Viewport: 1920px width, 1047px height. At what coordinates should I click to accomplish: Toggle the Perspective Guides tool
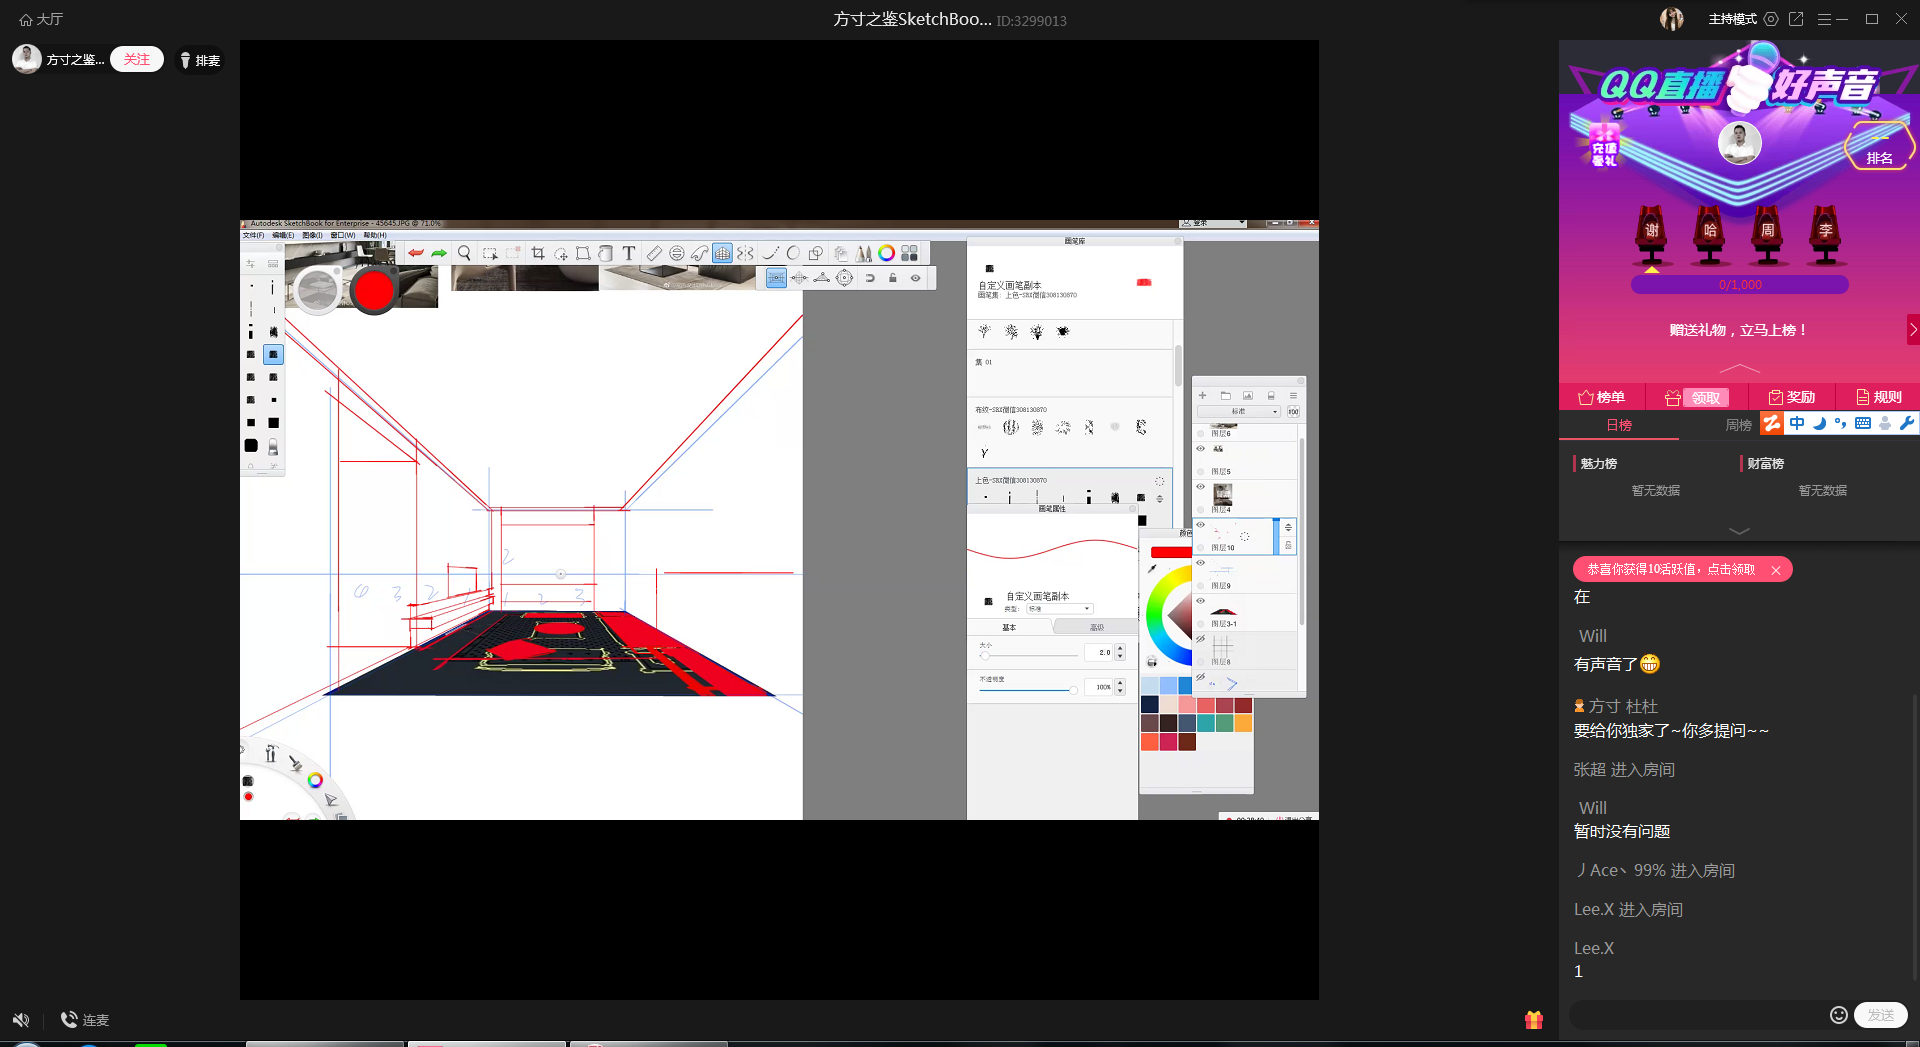pyautogui.click(x=722, y=253)
